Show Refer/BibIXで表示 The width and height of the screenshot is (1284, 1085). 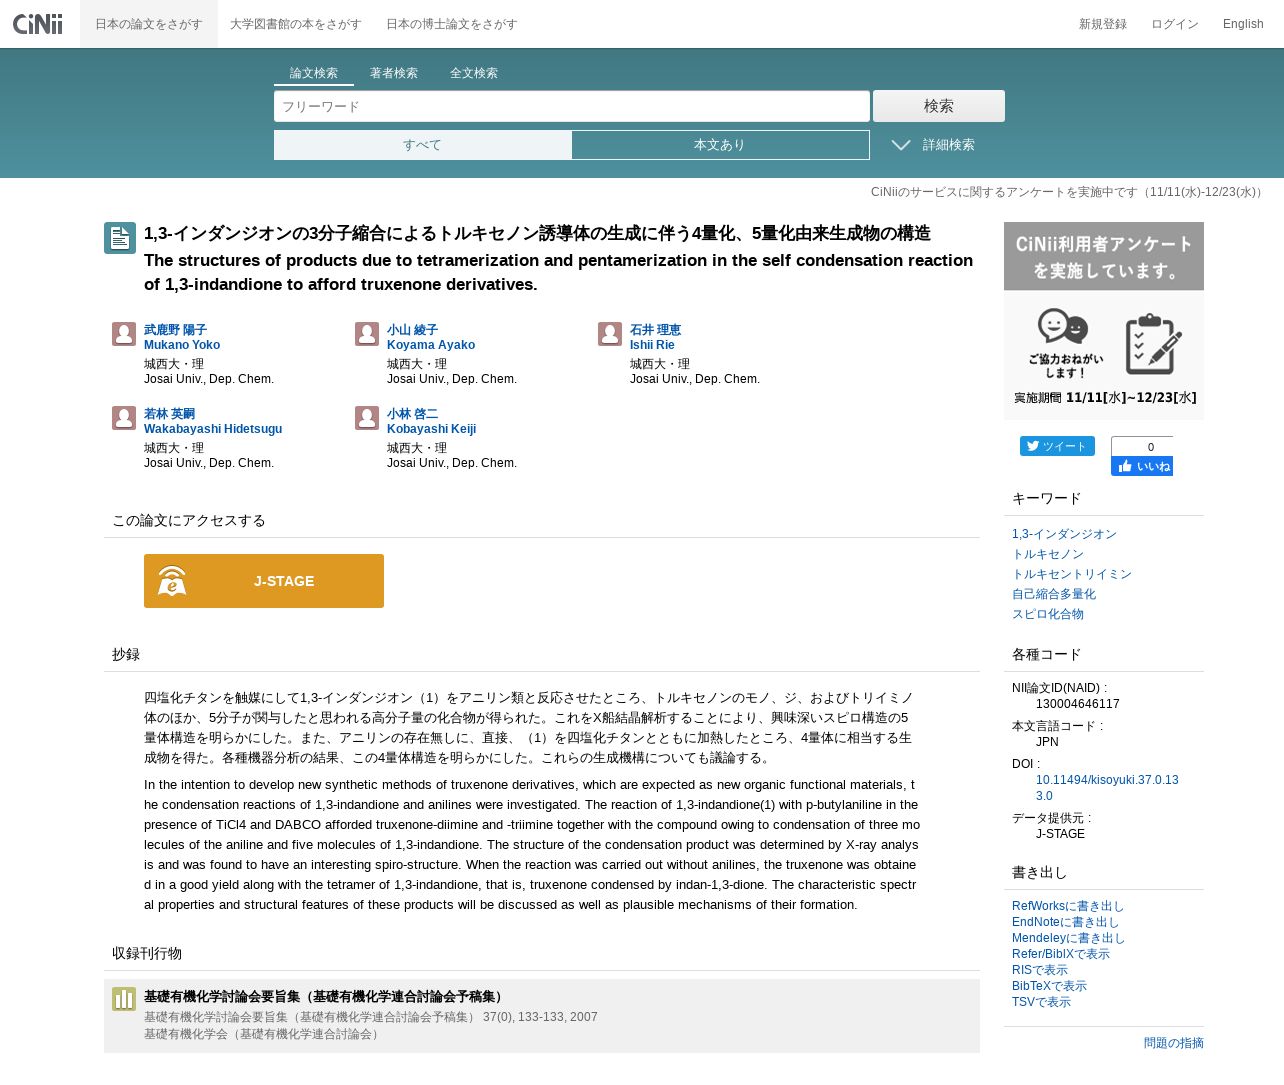(x=1061, y=954)
